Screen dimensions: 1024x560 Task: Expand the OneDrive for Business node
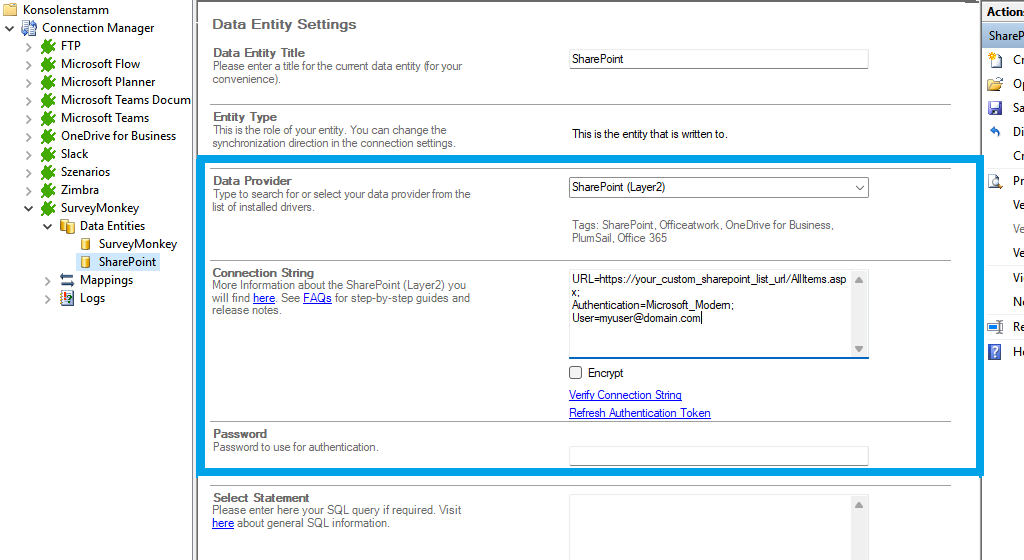pyautogui.click(x=29, y=137)
